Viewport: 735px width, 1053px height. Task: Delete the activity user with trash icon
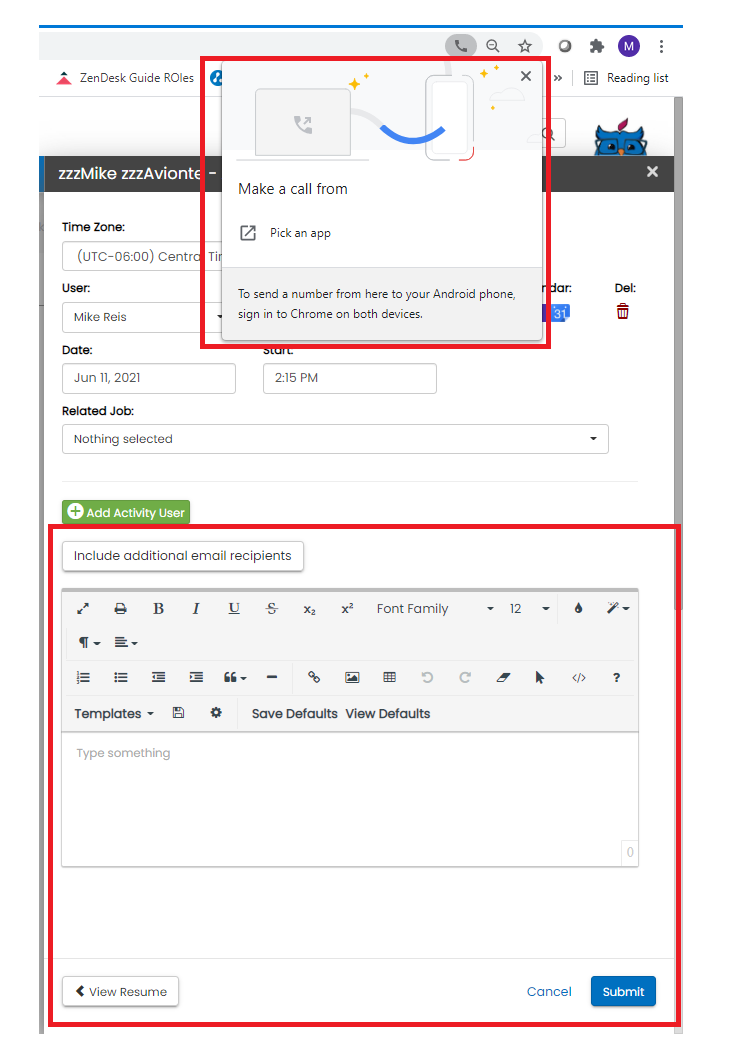(x=623, y=312)
